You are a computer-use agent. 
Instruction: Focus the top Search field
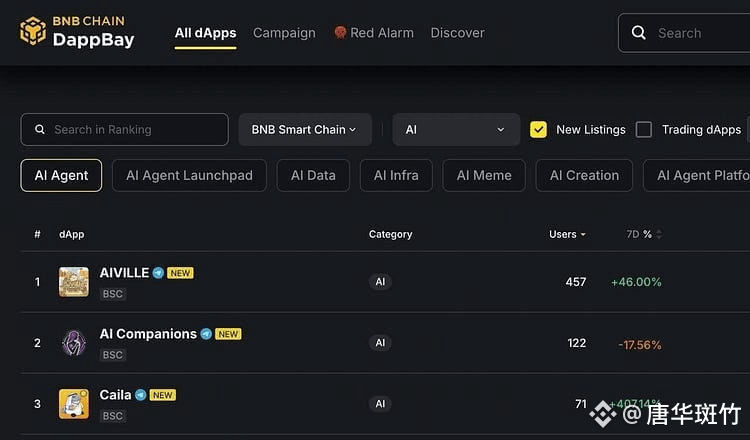[684, 33]
